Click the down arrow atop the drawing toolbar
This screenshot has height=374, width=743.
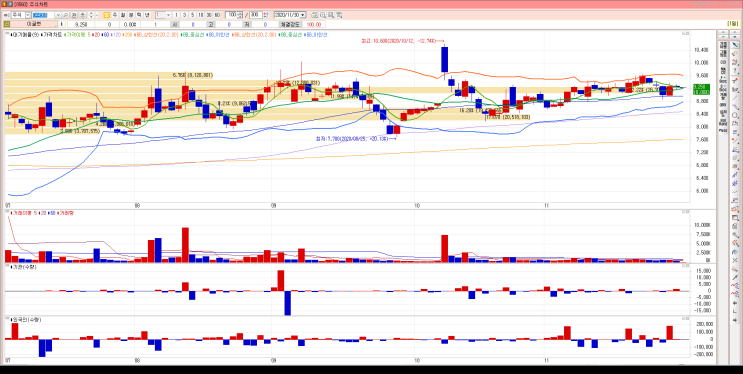tap(735, 36)
